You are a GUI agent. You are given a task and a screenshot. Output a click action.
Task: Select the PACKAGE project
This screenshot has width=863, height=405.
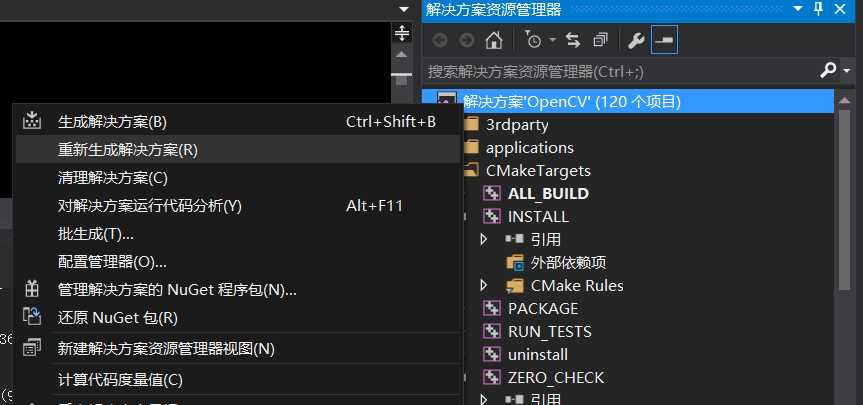[x=543, y=309]
